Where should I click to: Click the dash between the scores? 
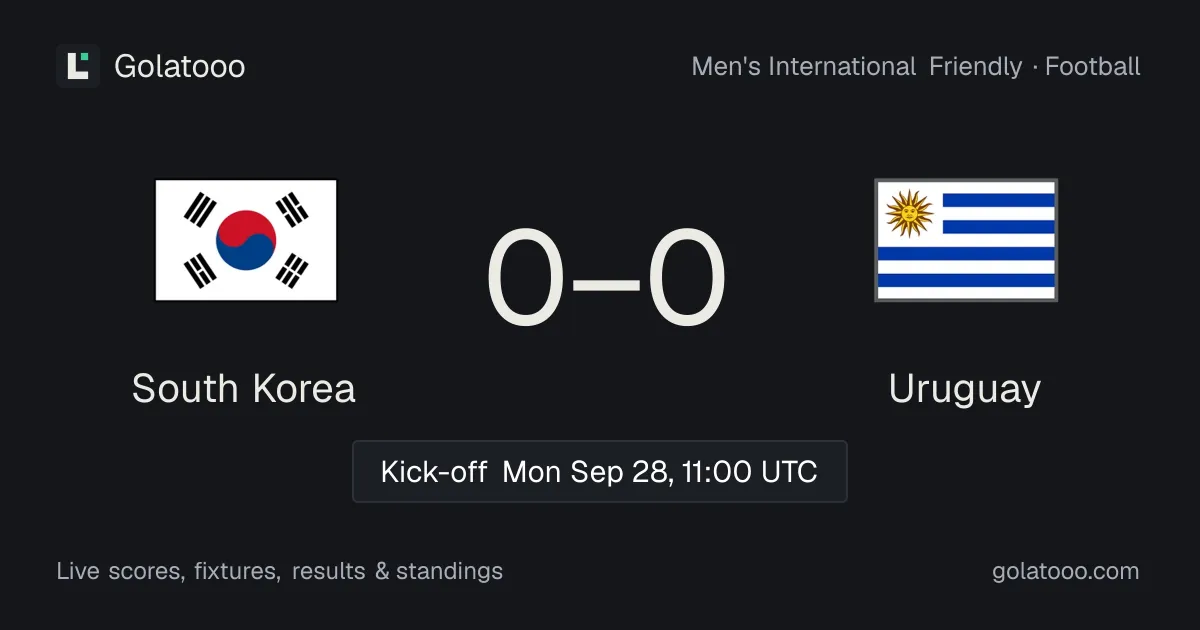pyautogui.click(x=606, y=283)
